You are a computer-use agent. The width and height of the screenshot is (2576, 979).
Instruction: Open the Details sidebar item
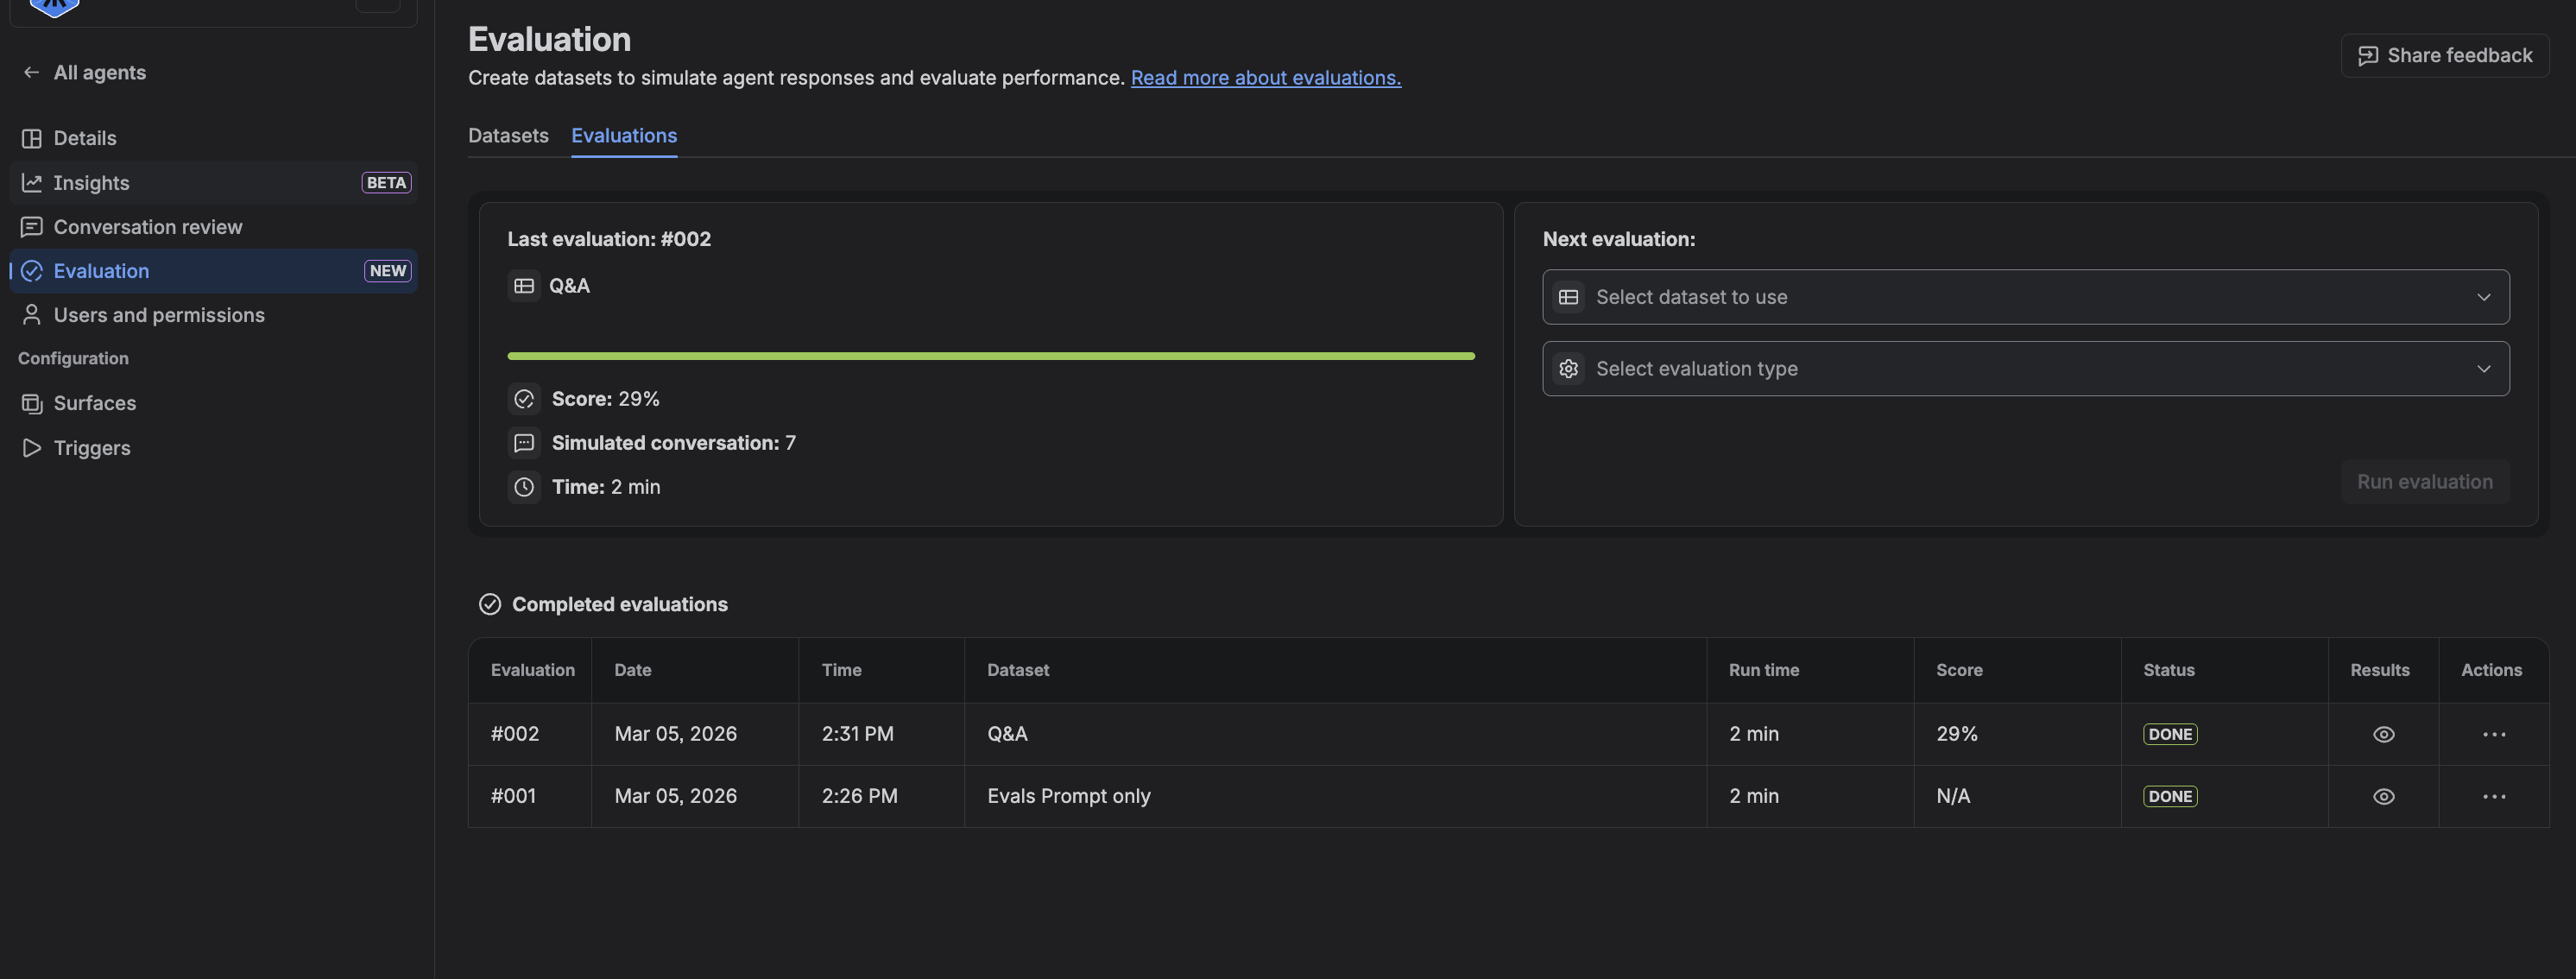(x=213, y=138)
